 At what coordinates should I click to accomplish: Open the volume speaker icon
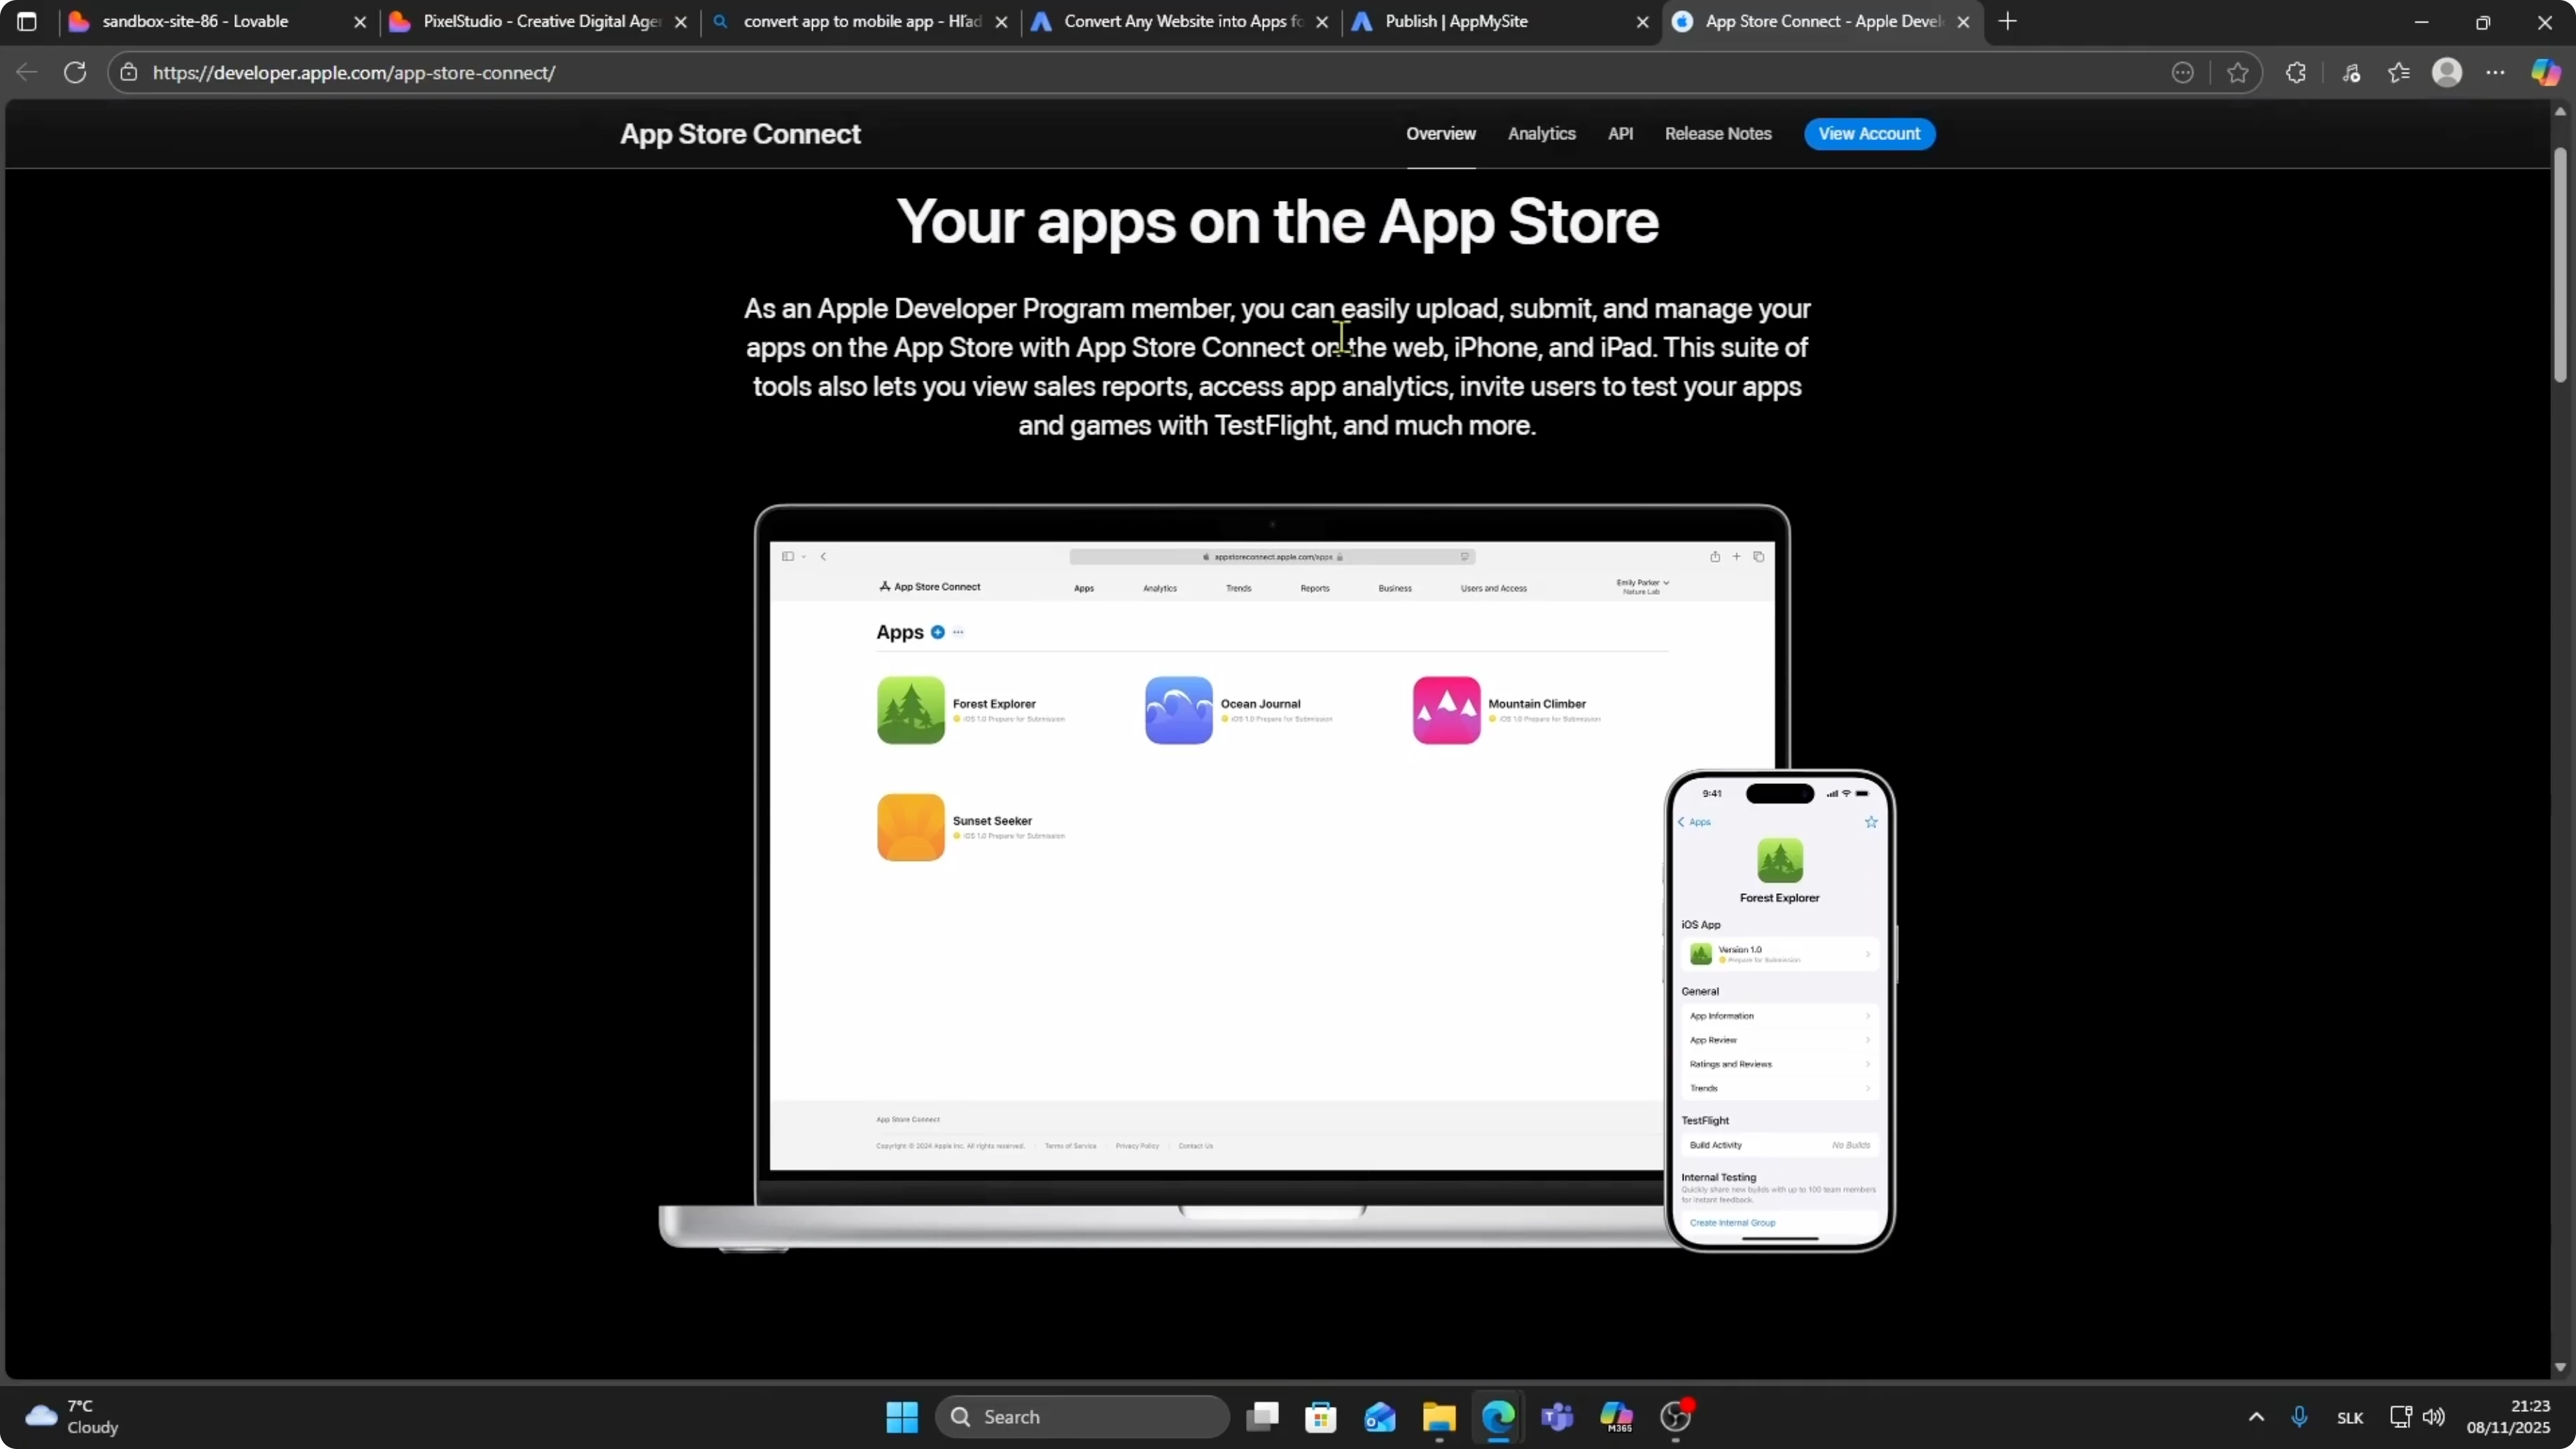coord(2434,1416)
